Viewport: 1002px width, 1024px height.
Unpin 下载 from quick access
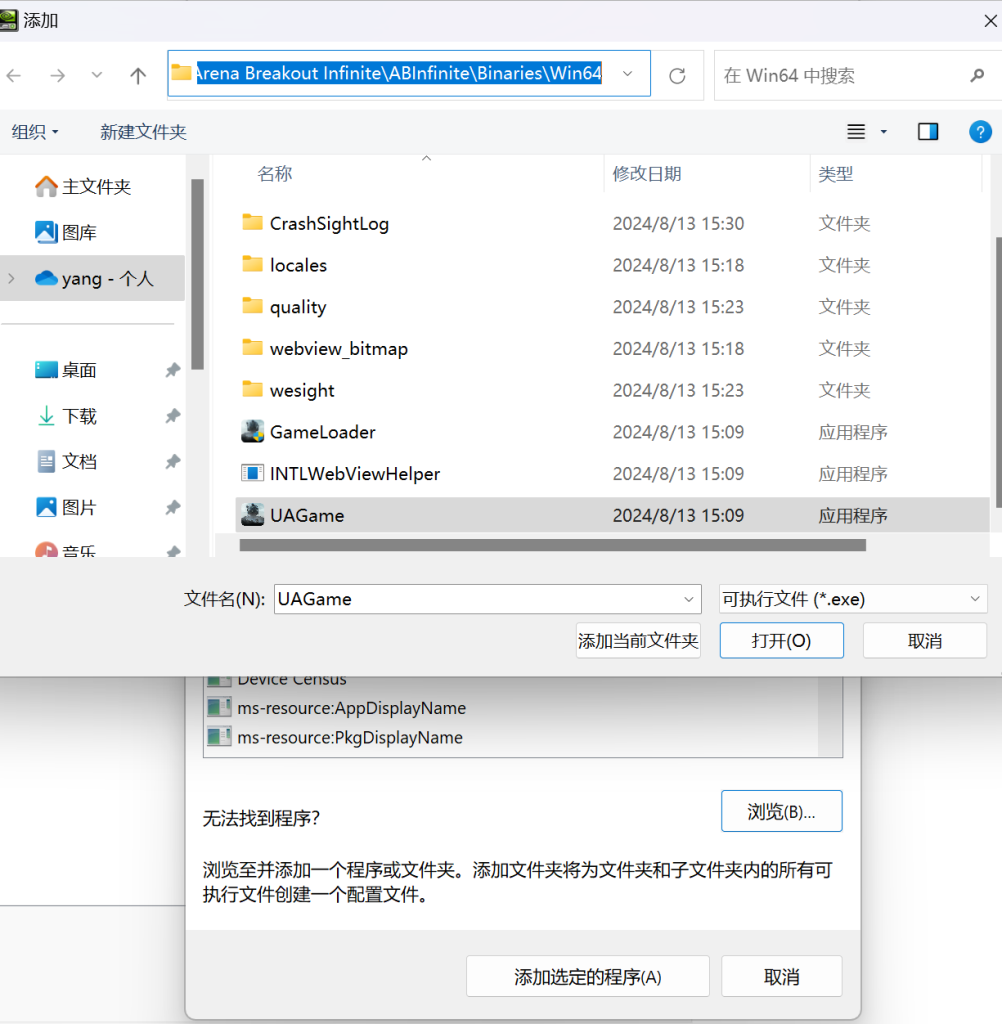pyautogui.click(x=172, y=416)
